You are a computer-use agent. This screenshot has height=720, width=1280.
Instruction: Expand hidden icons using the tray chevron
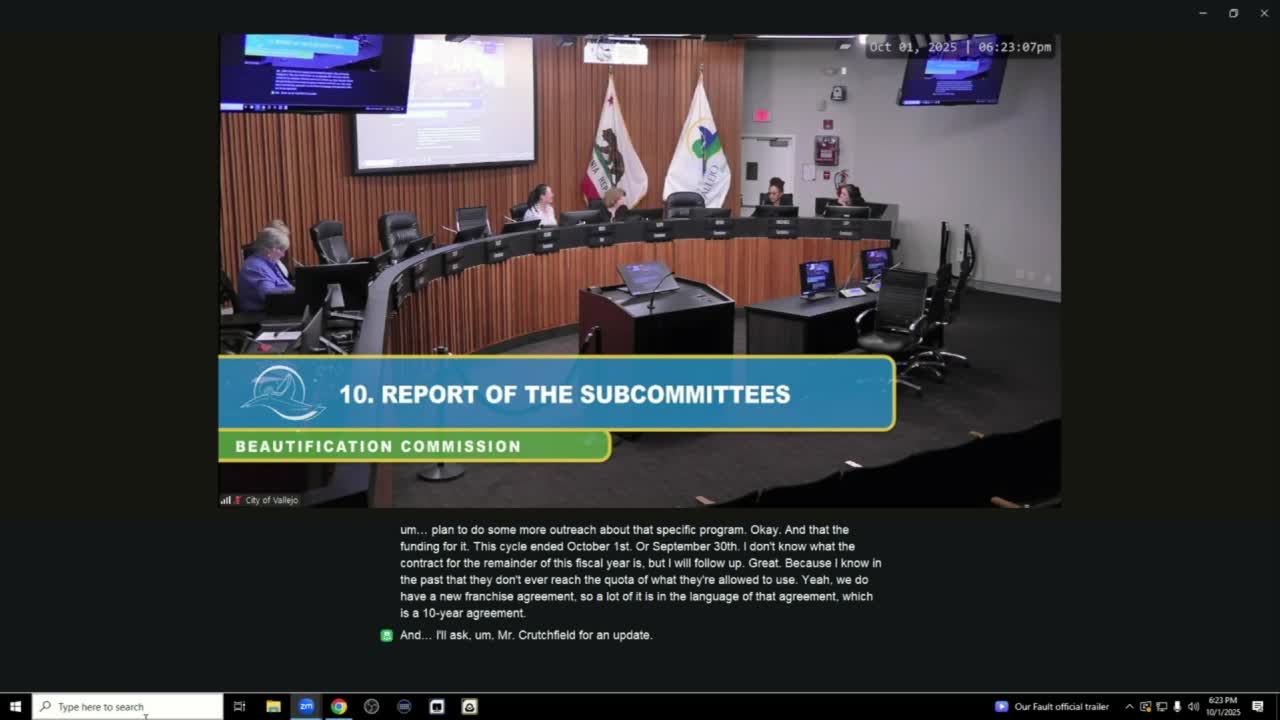(1130, 706)
